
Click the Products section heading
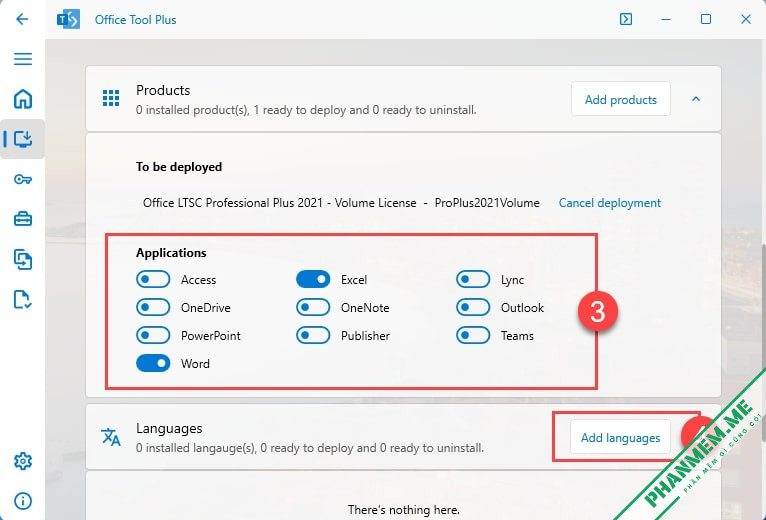(163, 90)
